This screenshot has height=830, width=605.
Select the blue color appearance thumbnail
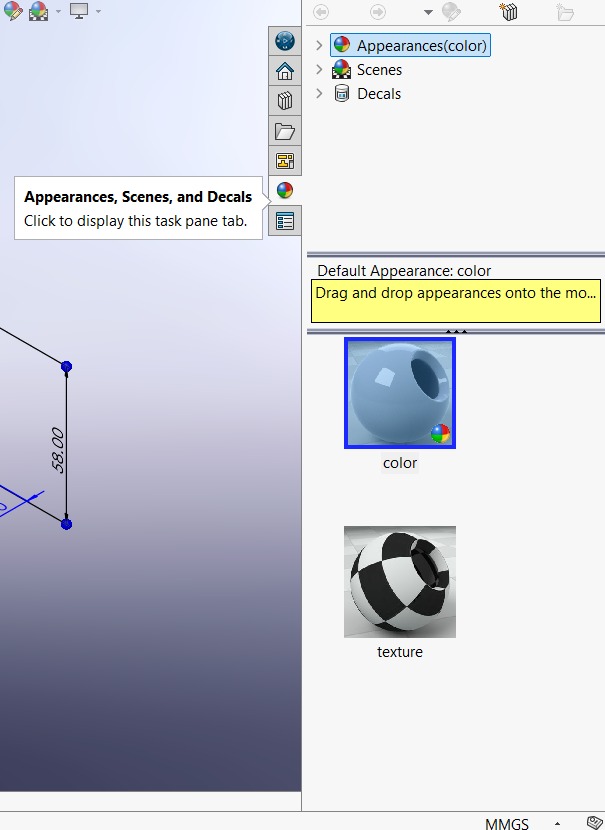pos(400,393)
